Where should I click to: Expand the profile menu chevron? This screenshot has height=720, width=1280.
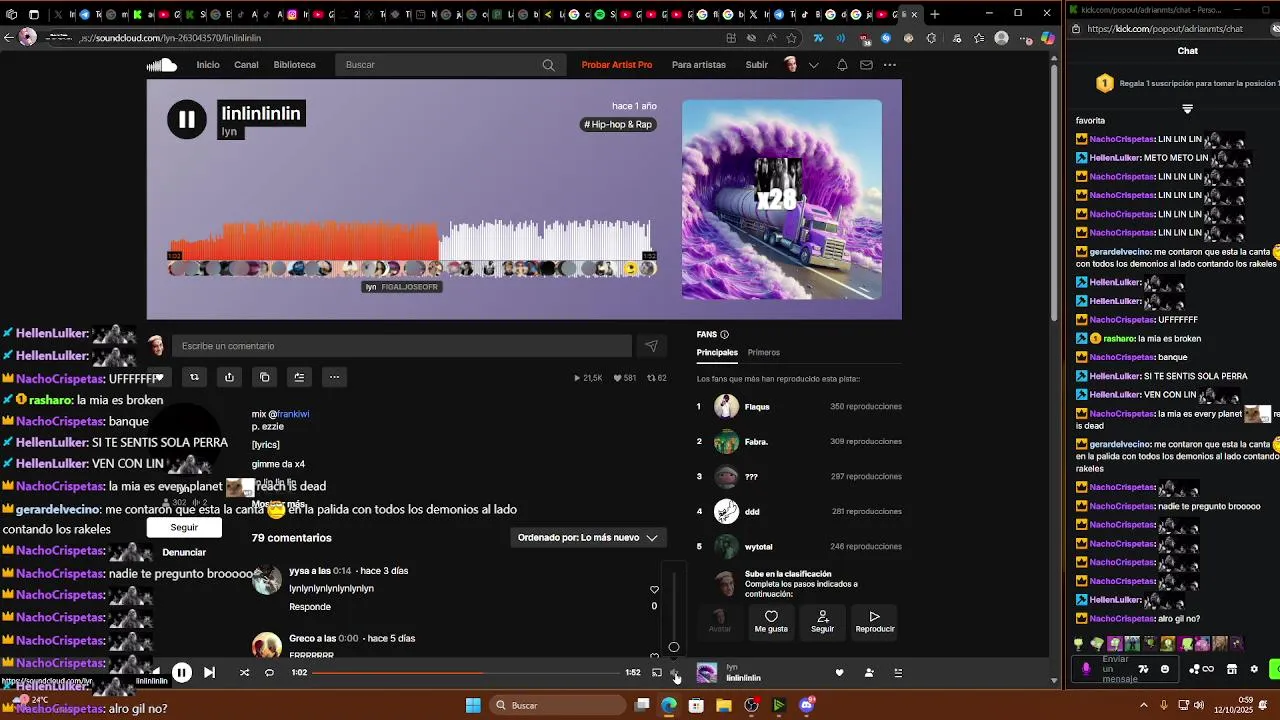click(813, 65)
